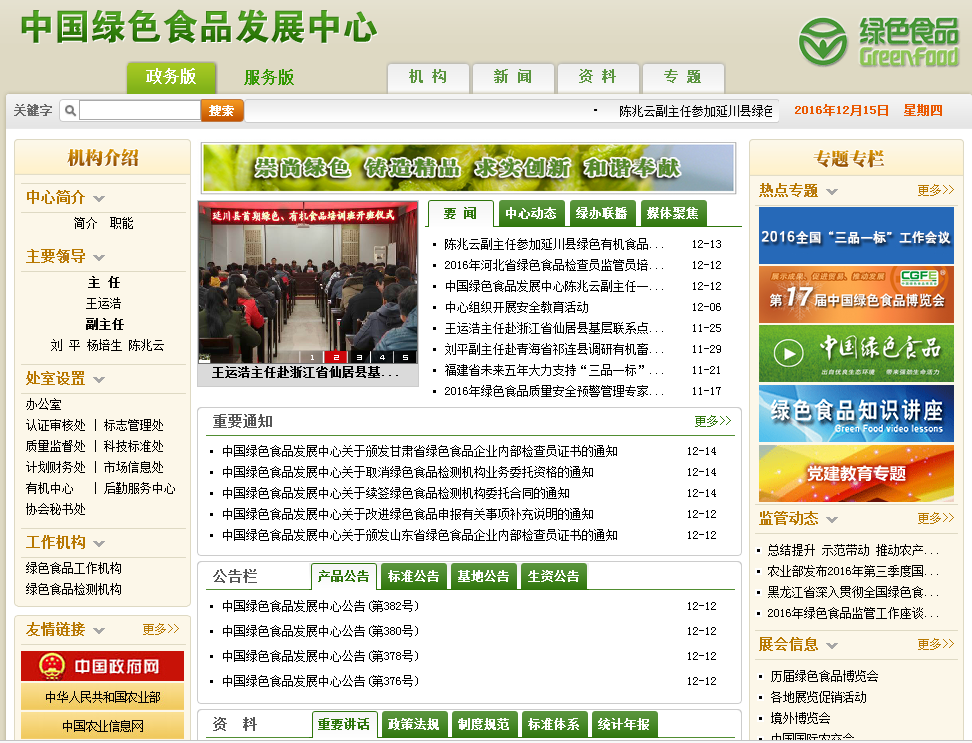This screenshot has width=972, height=743.
Task: Click the magnifier icon beside keyword field
Action: tap(70, 110)
